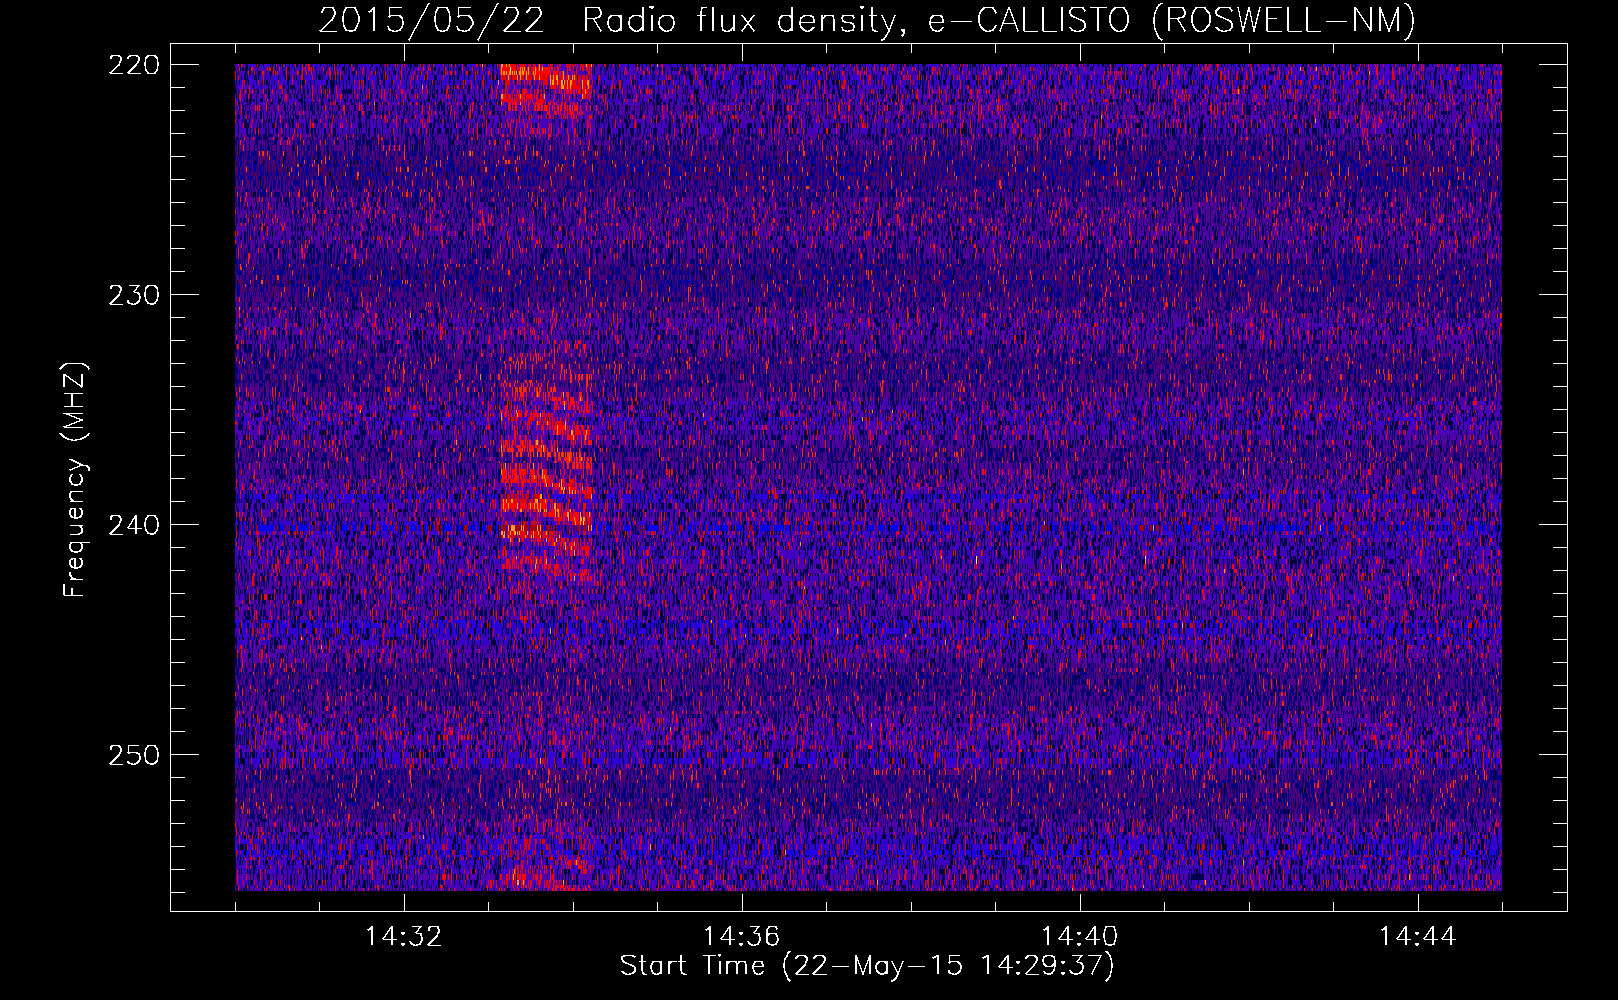Click the 14:36 time tick label
Viewport: 1618px width, 1000px height.
click(x=742, y=937)
